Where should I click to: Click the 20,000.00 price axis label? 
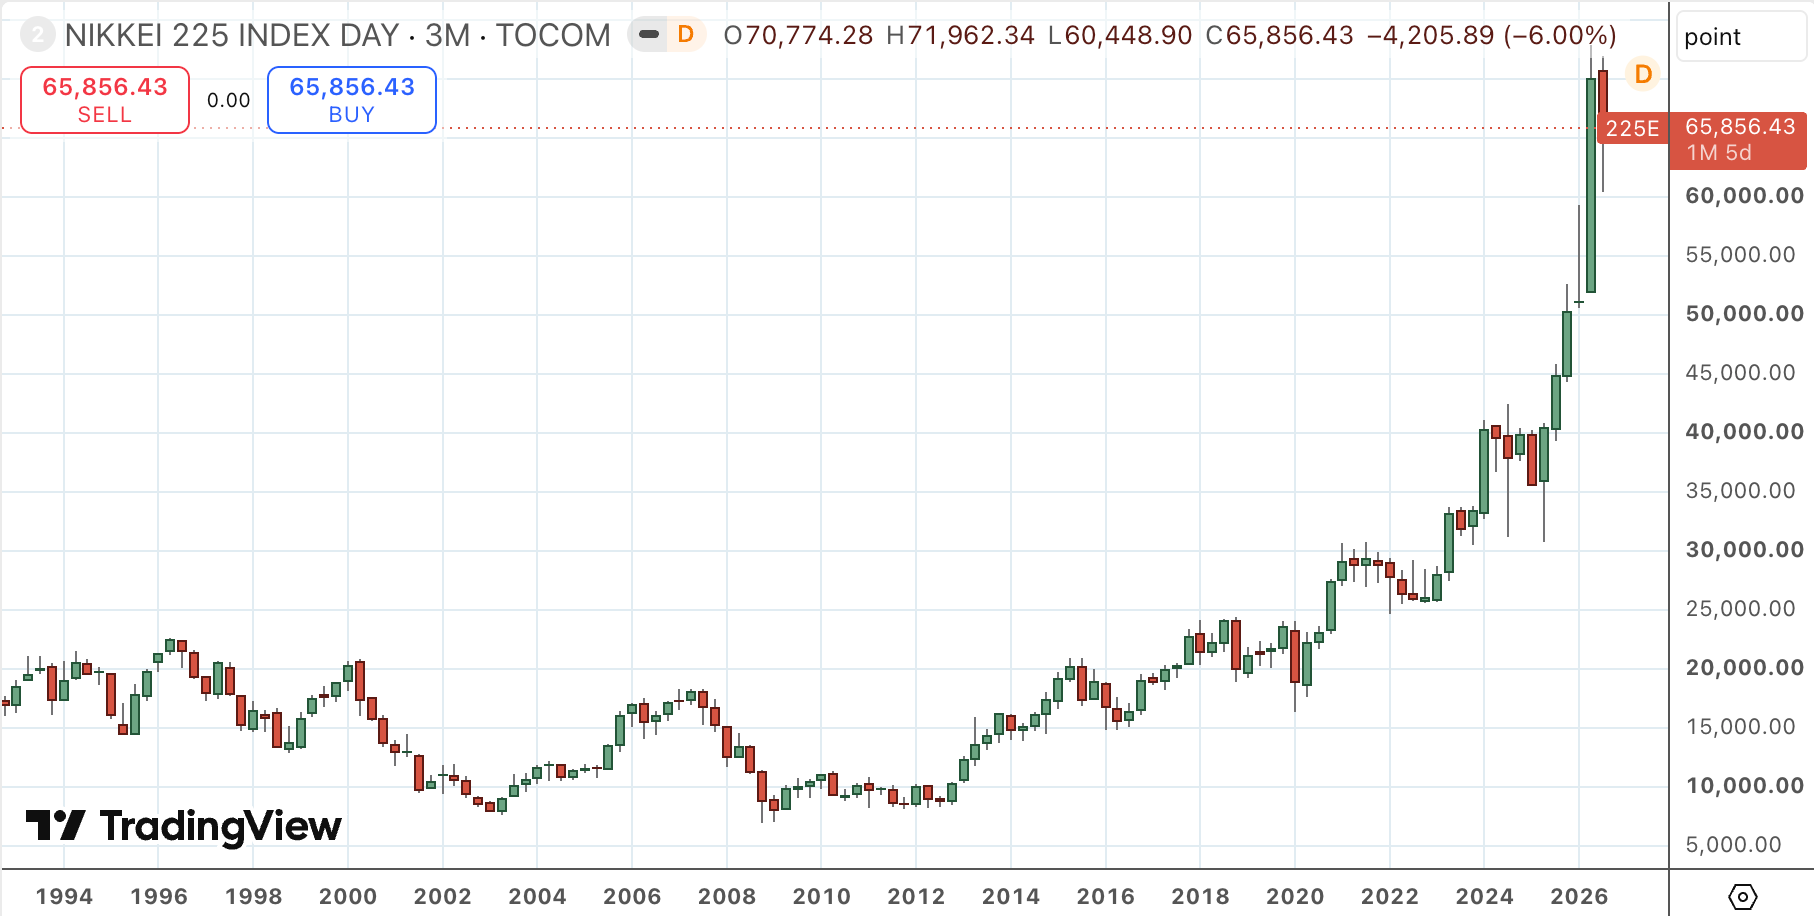[x=1745, y=668]
